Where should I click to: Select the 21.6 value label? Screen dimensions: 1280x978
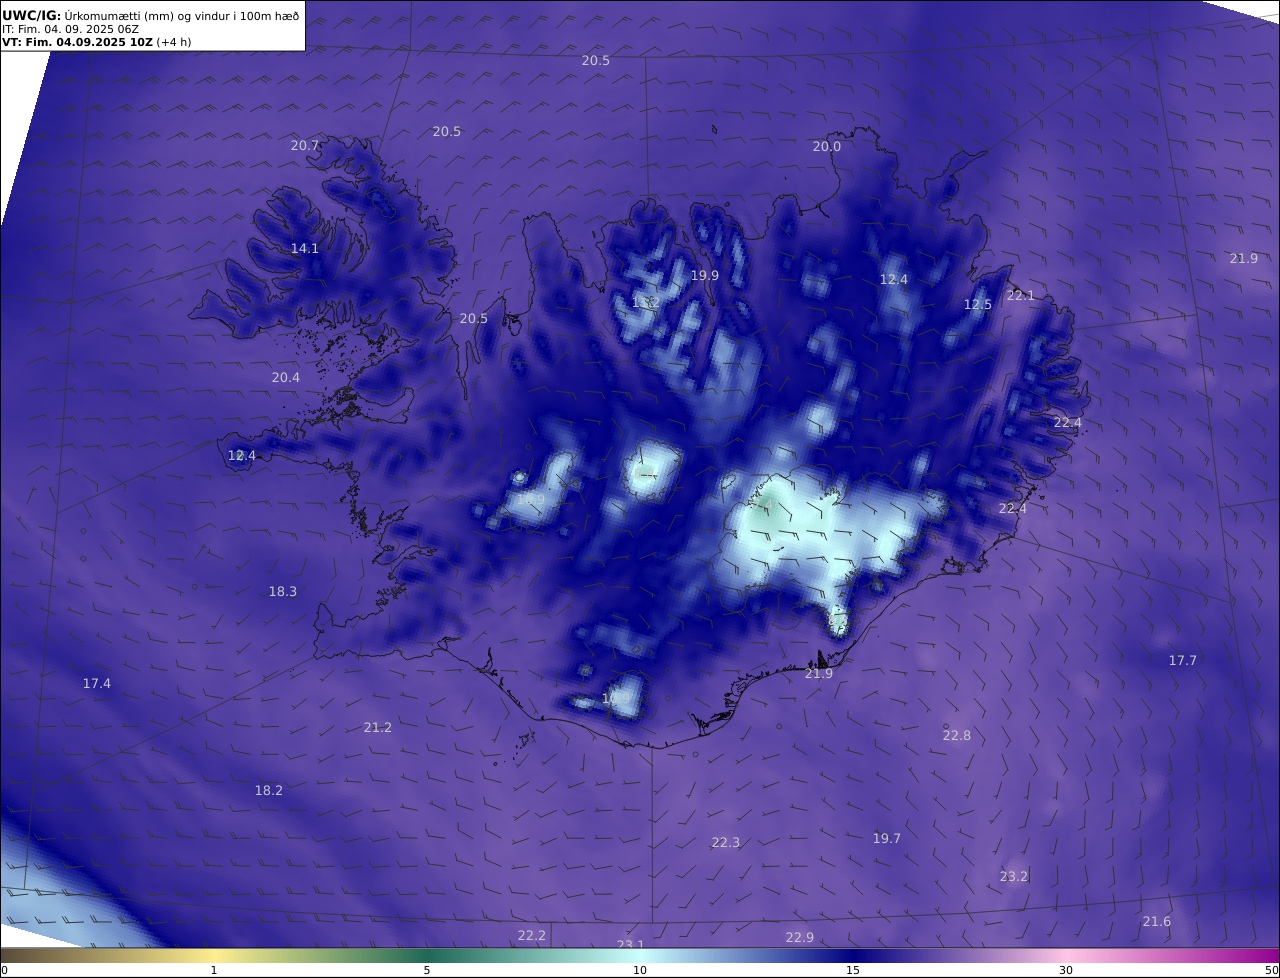pos(1157,922)
